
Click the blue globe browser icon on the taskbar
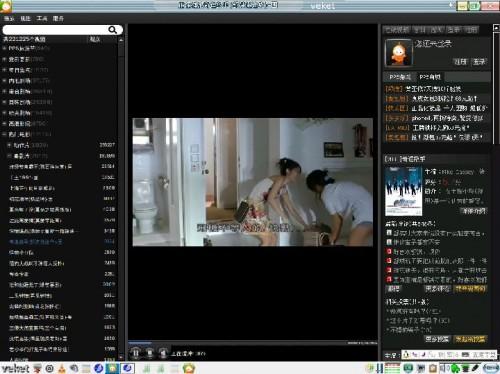pyautogui.click(x=98, y=369)
